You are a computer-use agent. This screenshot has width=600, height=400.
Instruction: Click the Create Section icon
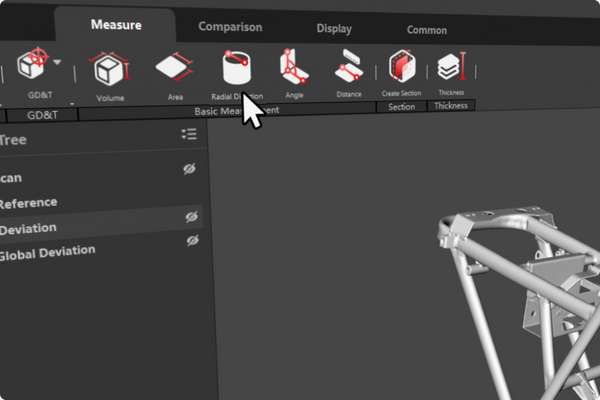click(x=401, y=70)
